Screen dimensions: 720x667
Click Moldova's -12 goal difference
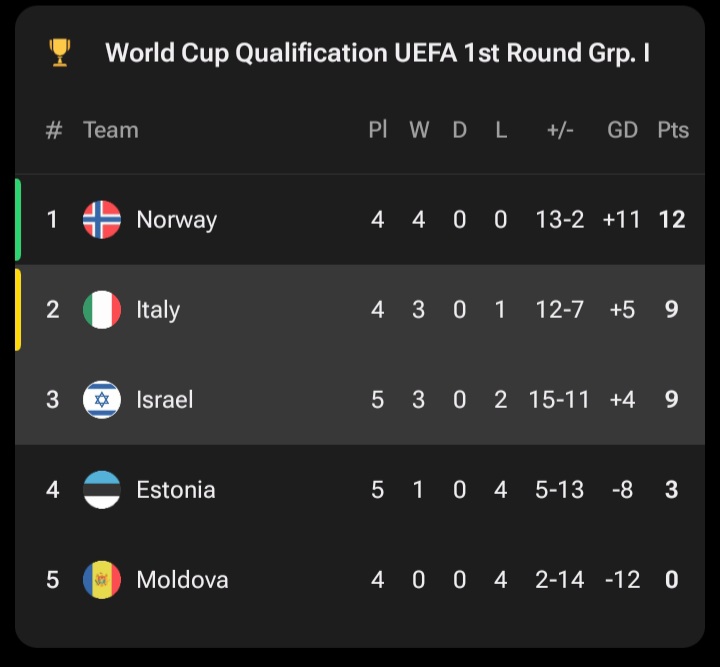pyautogui.click(x=622, y=580)
